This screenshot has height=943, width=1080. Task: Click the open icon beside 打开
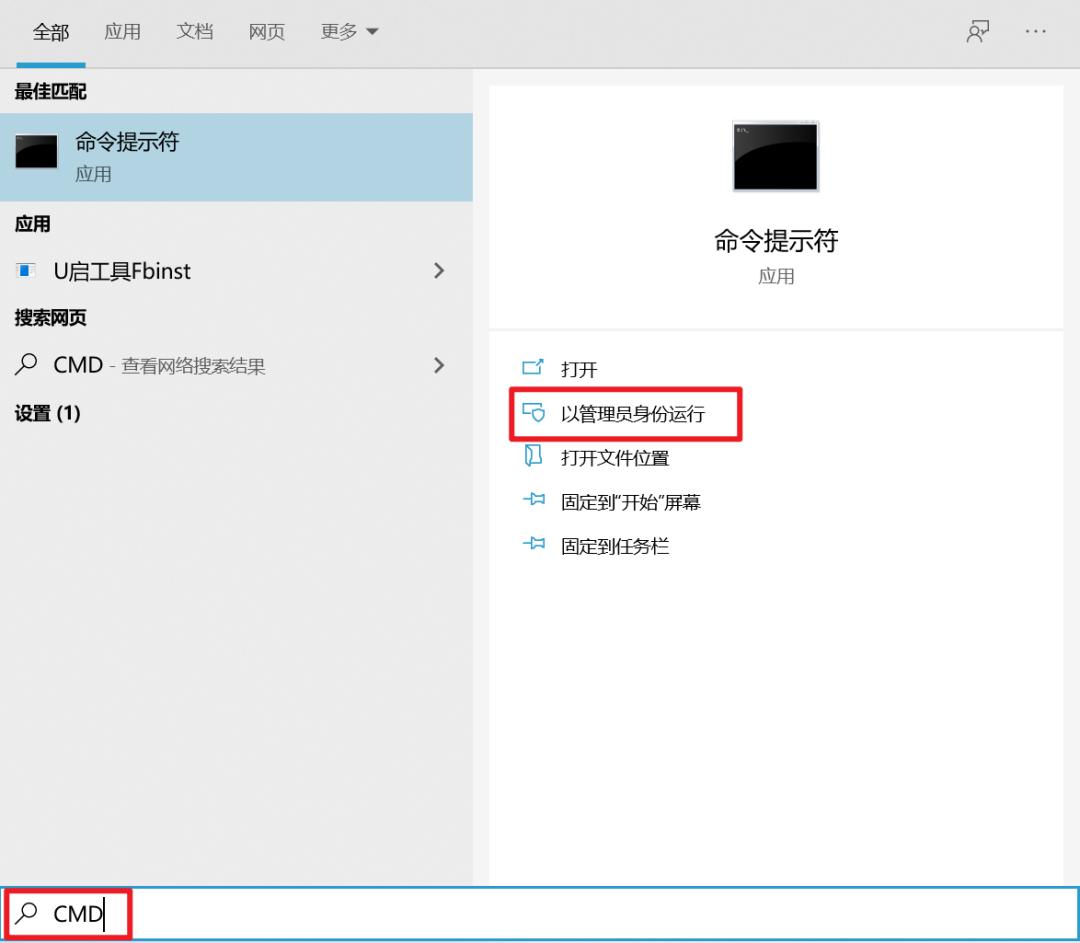coord(534,367)
